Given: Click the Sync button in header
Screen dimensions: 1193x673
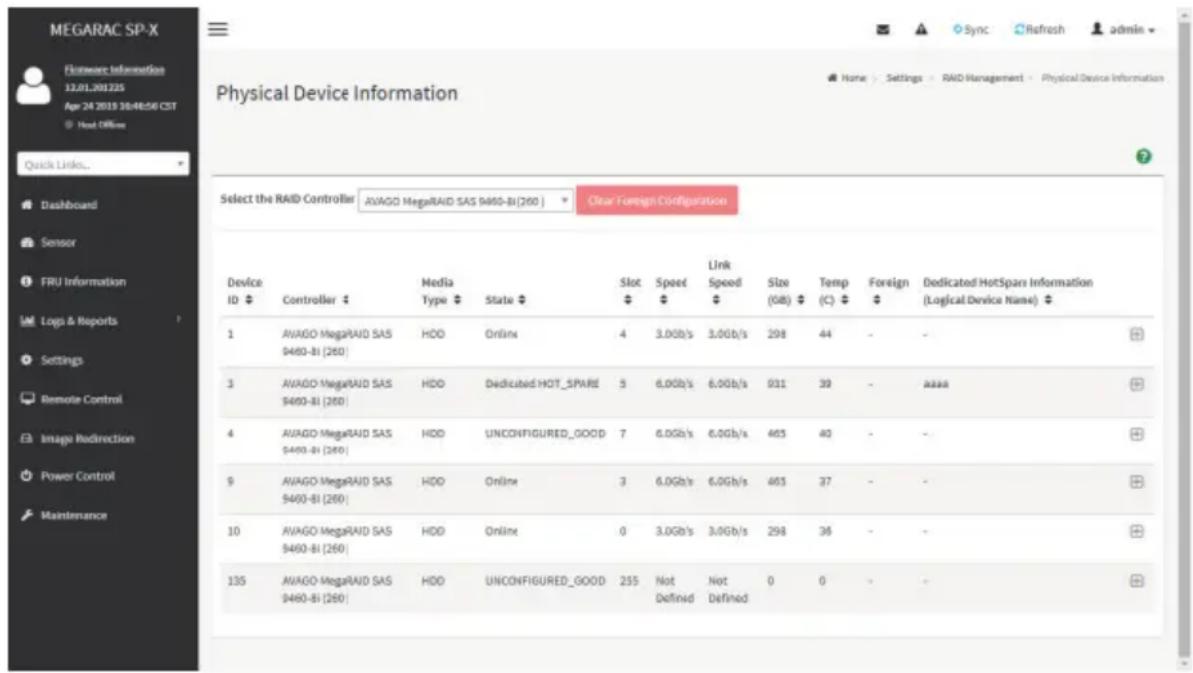Looking at the screenshot, I should (971, 30).
